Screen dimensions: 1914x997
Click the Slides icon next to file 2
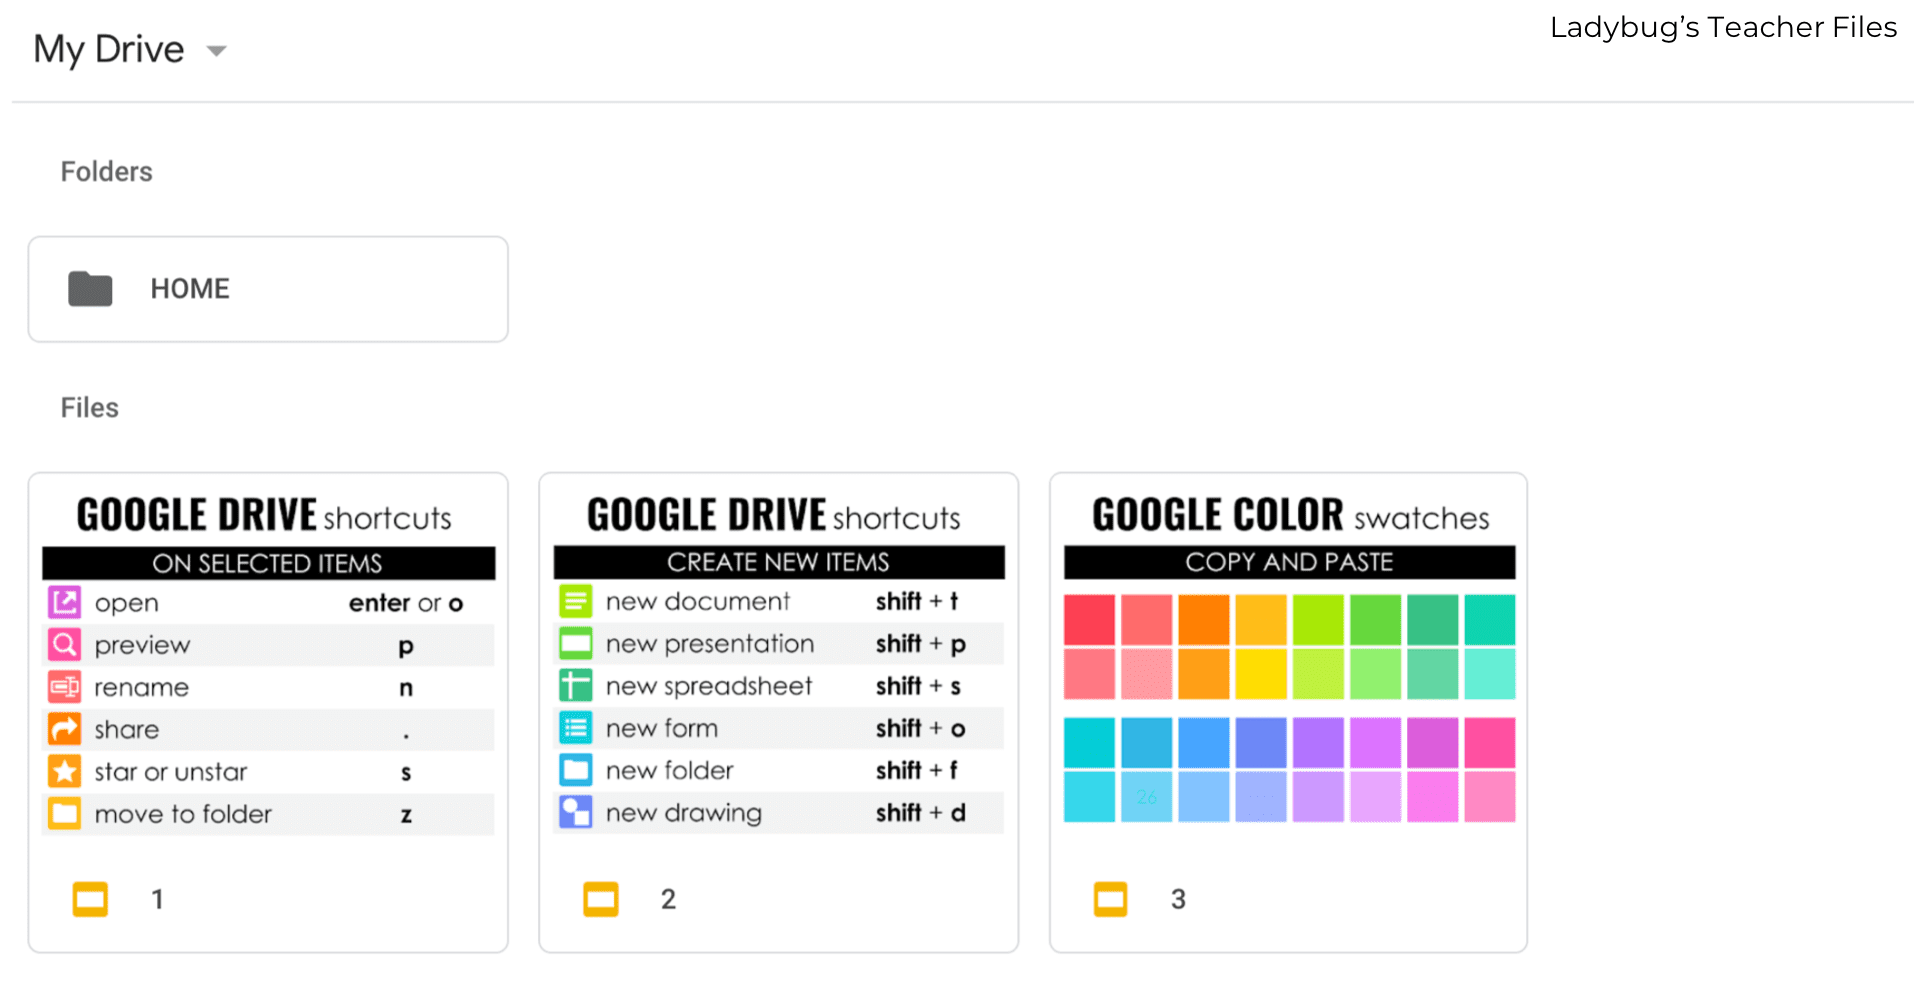tap(601, 899)
